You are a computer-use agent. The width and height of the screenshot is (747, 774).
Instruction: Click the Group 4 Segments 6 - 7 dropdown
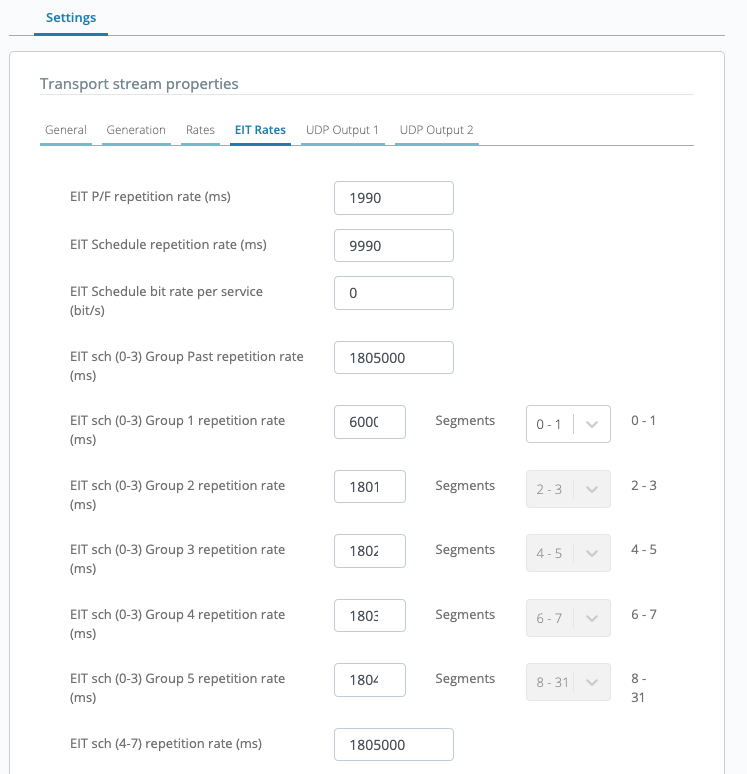(x=568, y=618)
